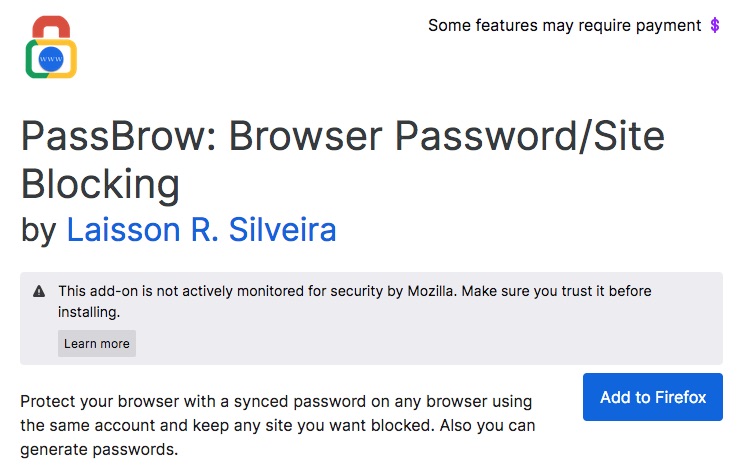Click the 'Protect your browser' description paragraph
The height and width of the screenshot is (476, 746).
[x=277, y=425]
